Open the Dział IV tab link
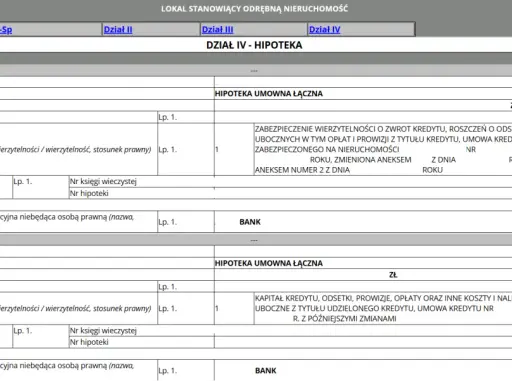The image size is (512, 384). coord(325,30)
